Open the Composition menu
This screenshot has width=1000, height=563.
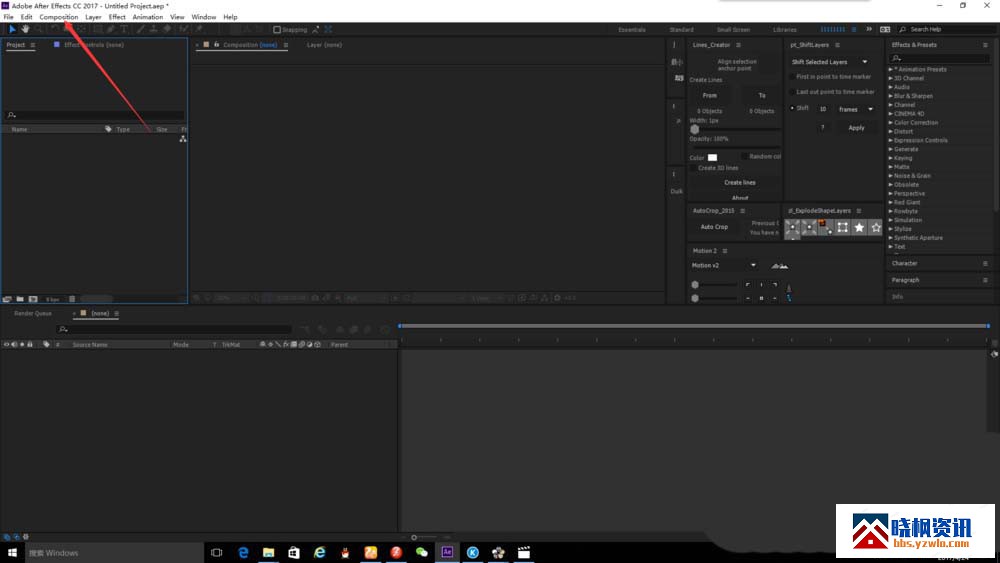(59, 17)
